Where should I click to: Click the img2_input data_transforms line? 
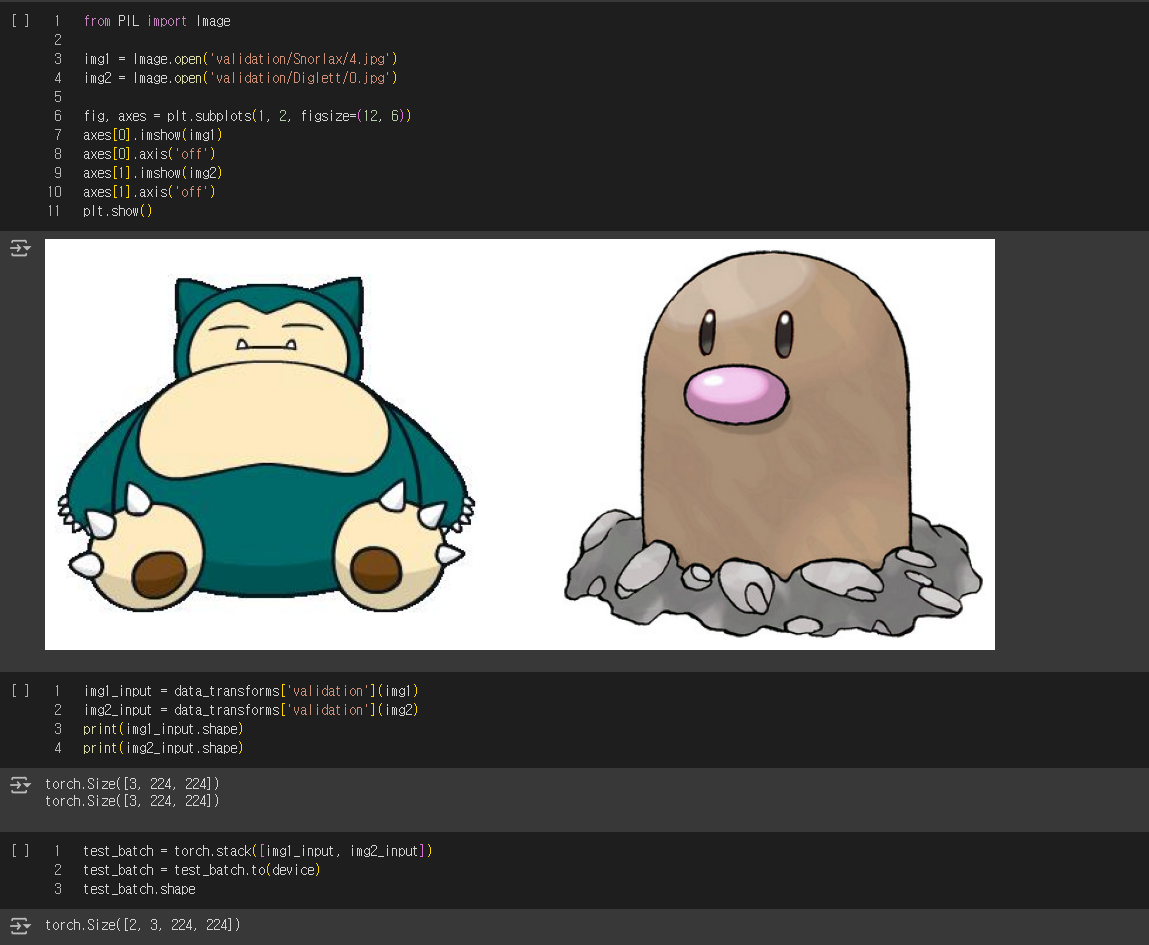(251, 710)
